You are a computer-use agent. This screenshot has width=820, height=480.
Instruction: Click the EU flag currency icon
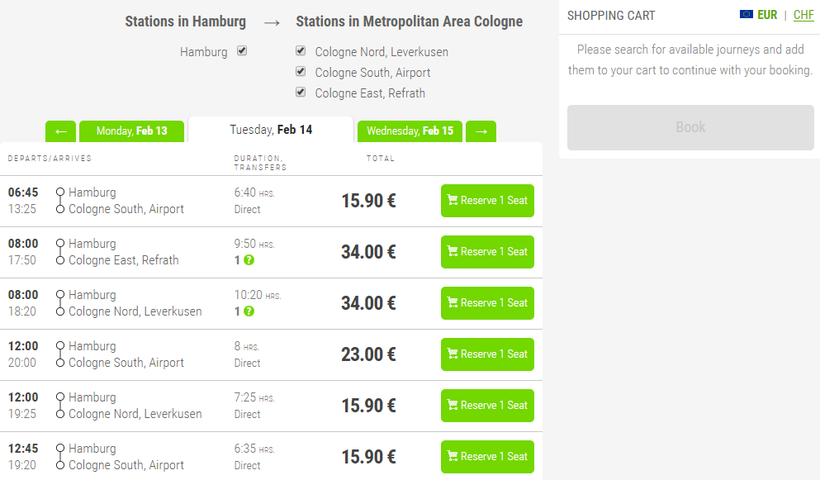746,15
